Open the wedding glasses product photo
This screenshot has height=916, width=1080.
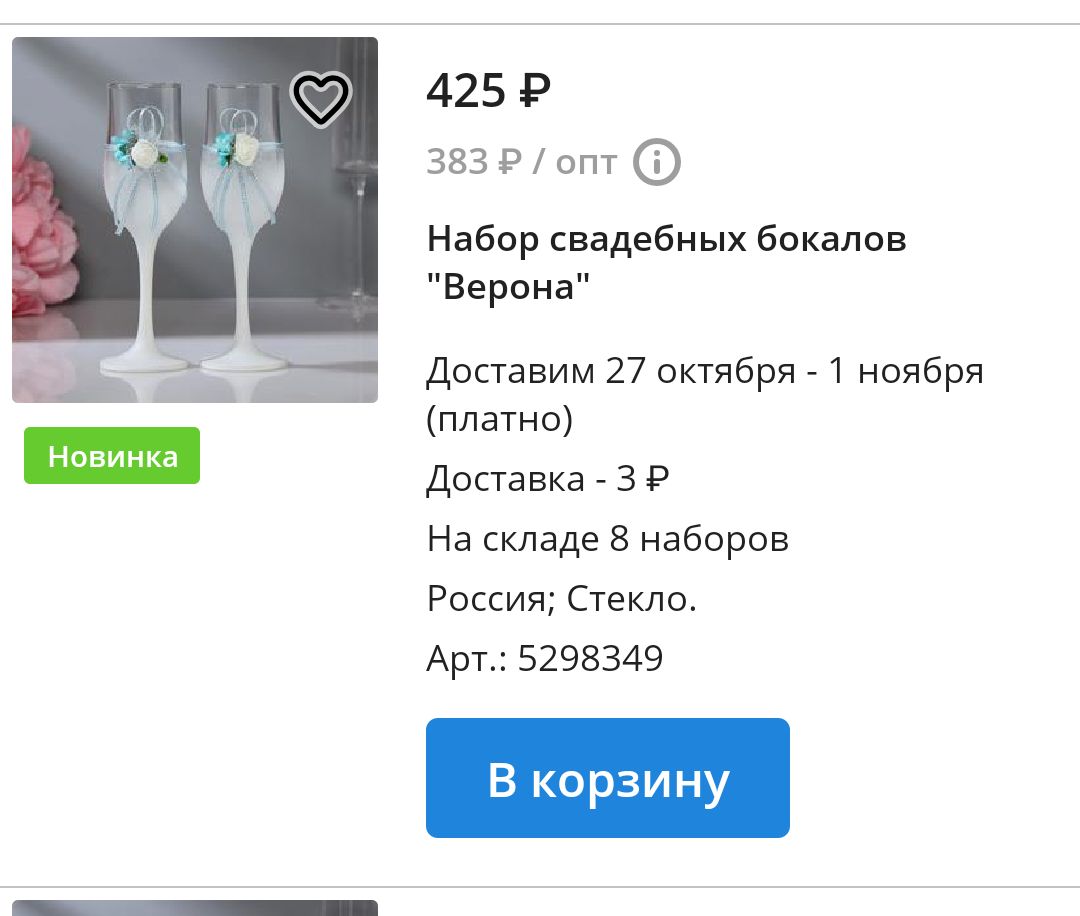[x=195, y=220]
